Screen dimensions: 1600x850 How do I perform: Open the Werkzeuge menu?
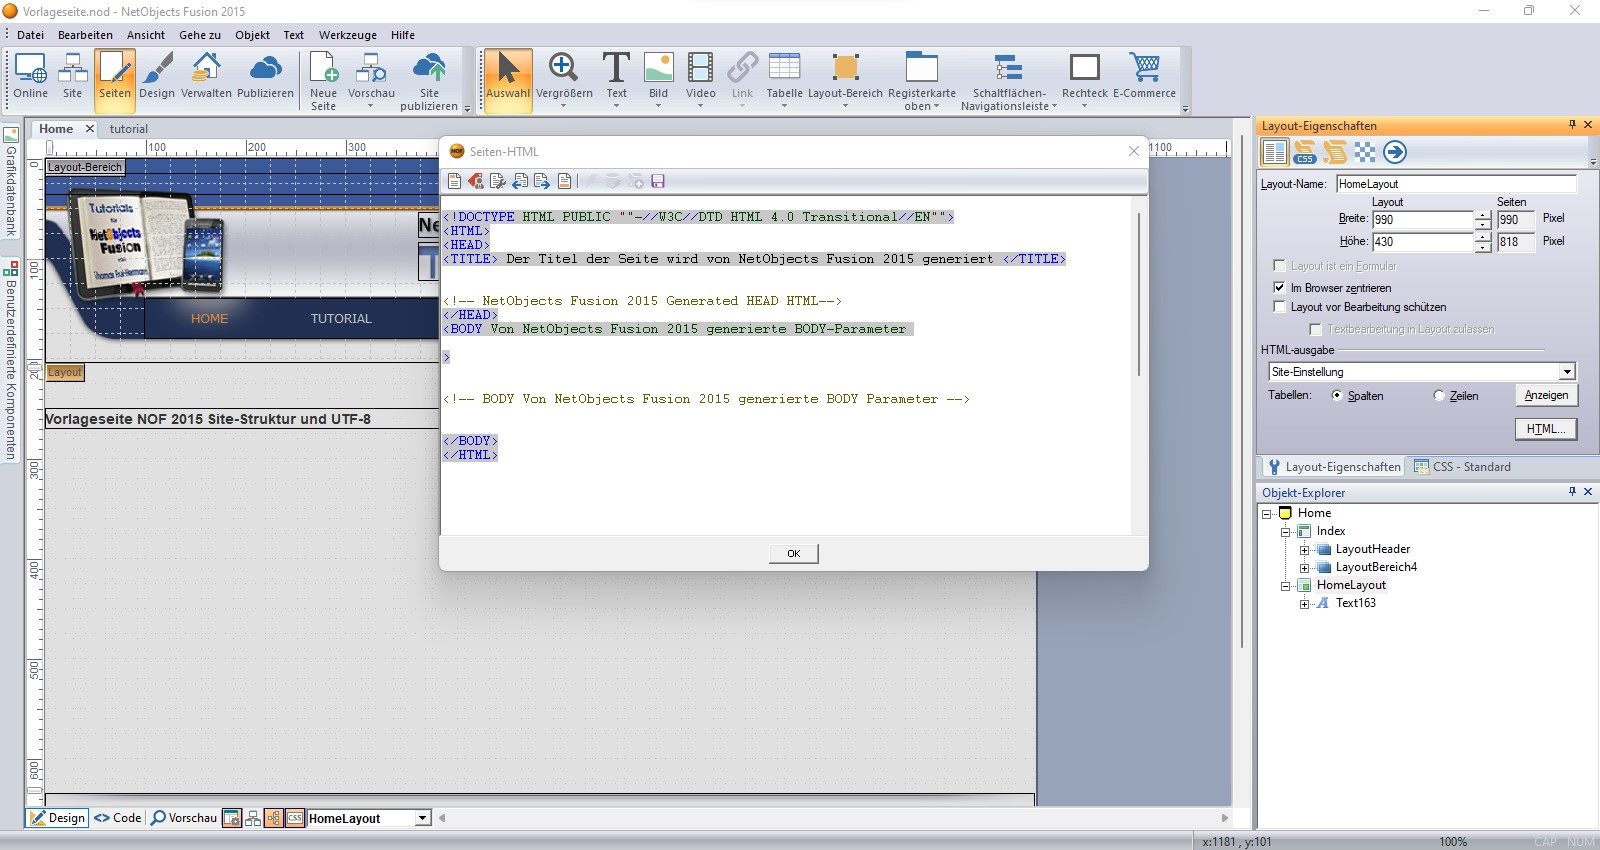point(347,35)
